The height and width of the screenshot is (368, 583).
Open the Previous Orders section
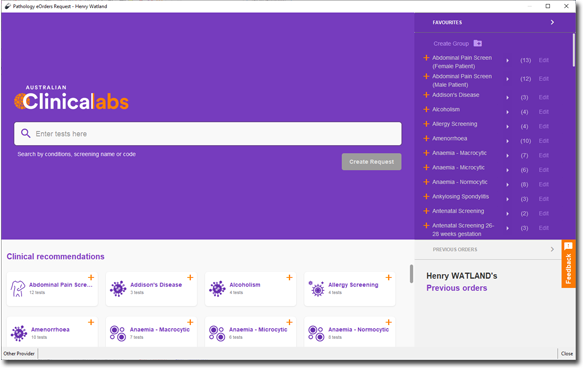click(x=493, y=249)
